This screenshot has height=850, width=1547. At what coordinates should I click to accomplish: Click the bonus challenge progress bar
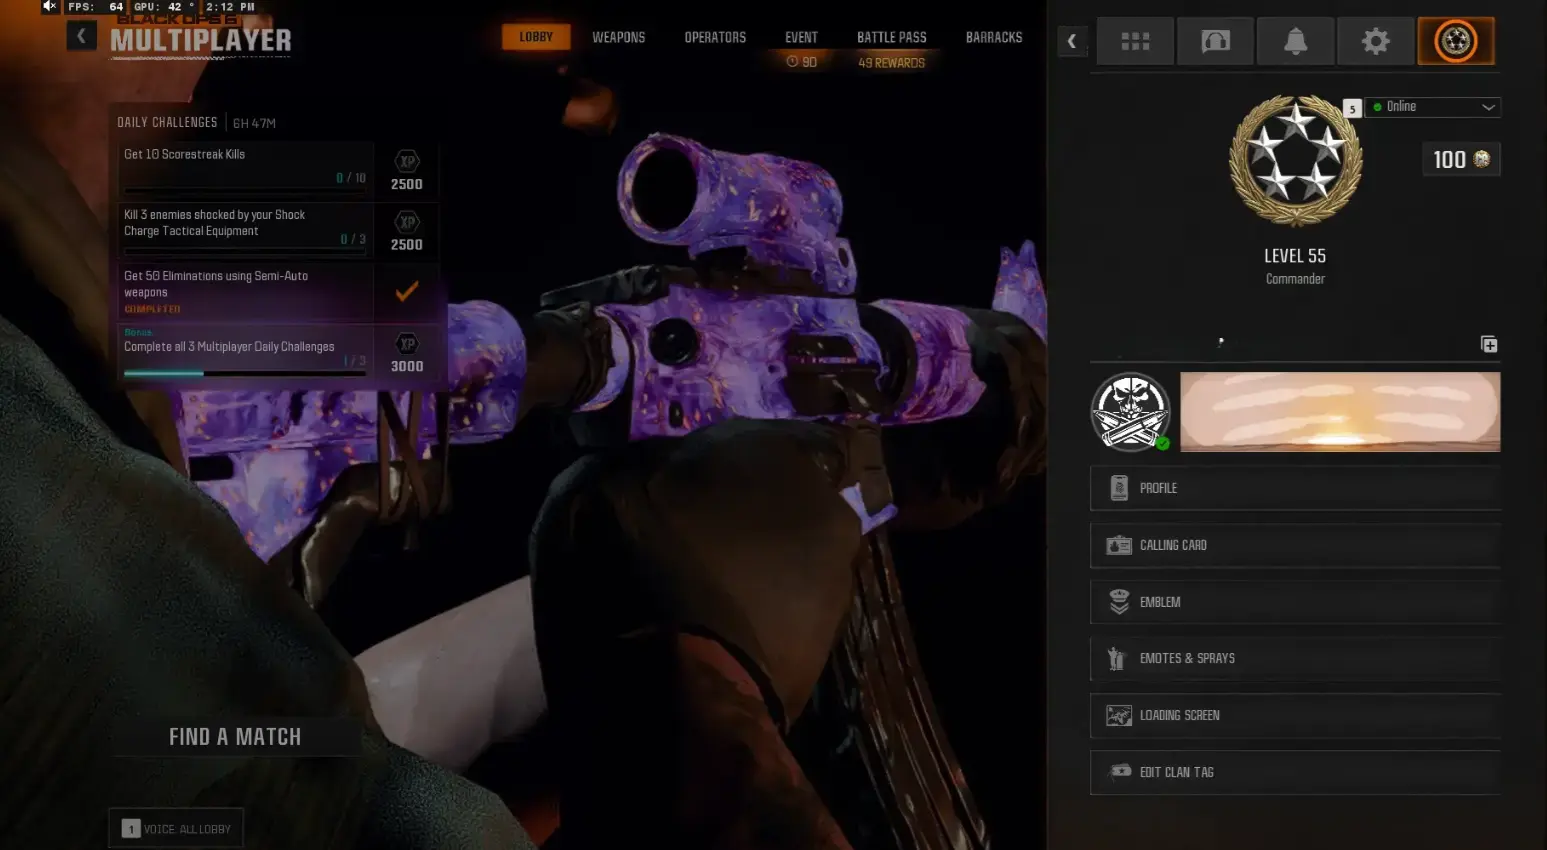click(x=245, y=373)
